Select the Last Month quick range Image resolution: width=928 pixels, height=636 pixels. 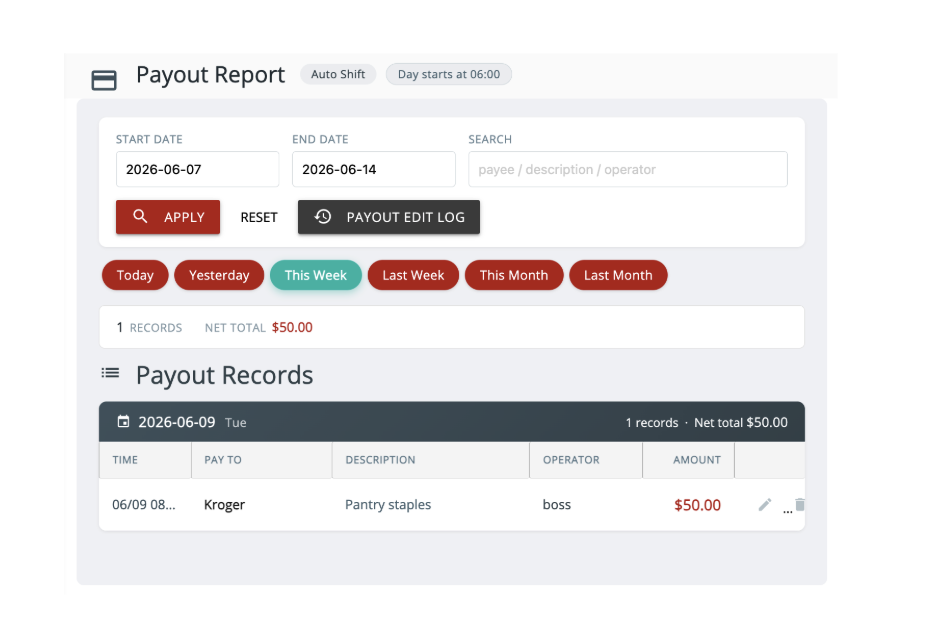click(618, 275)
